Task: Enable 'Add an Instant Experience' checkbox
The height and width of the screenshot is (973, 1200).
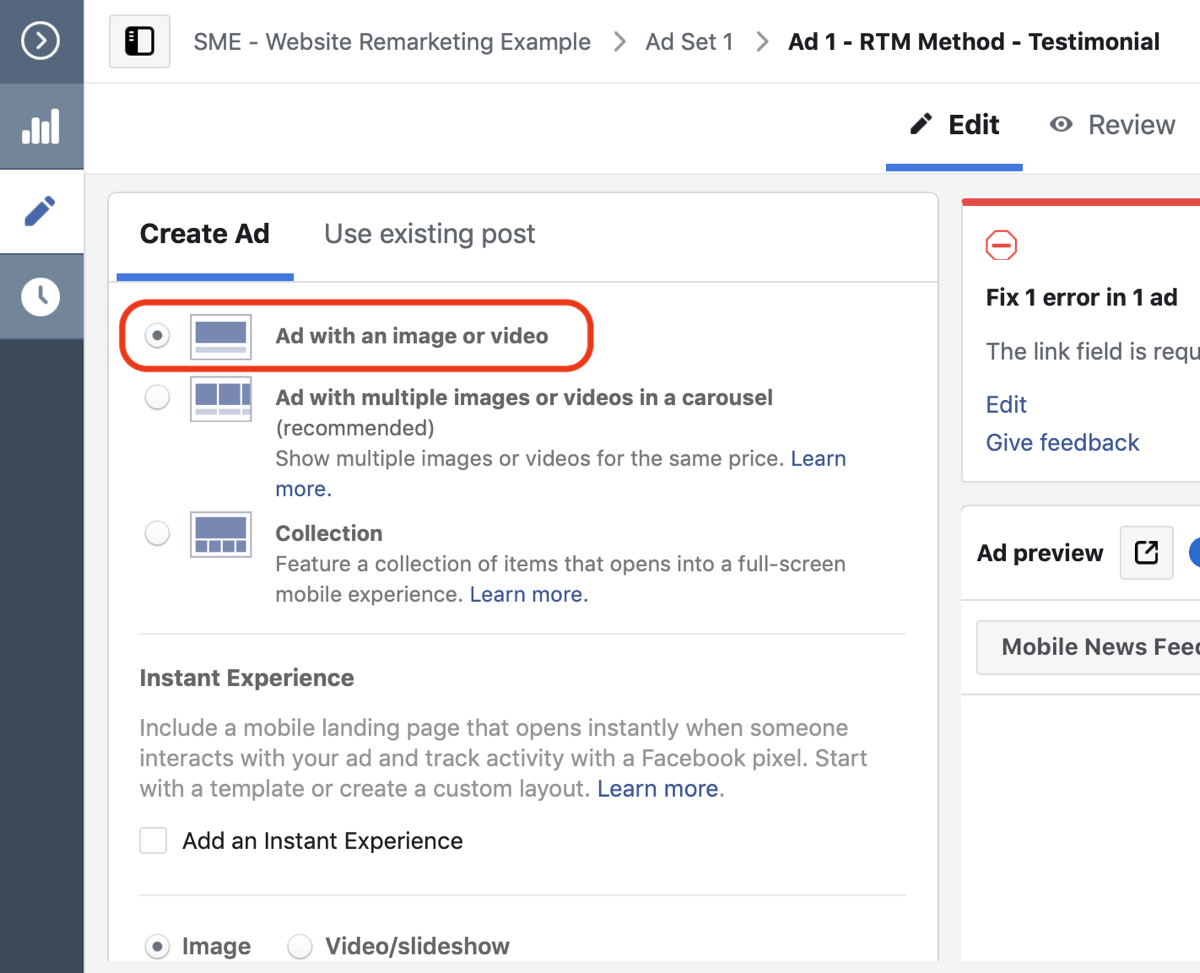Action: pos(153,841)
